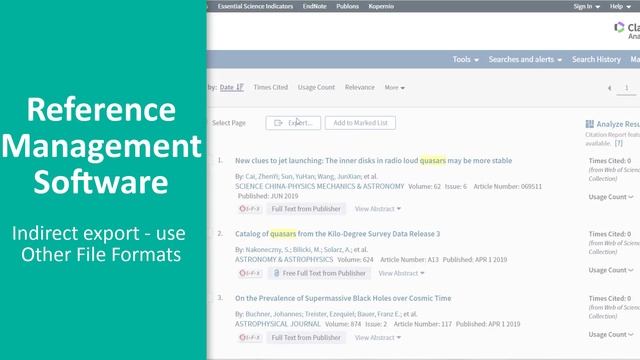Expand Searches and alerts menu
The width and height of the screenshot is (640, 360).
(525, 60)
